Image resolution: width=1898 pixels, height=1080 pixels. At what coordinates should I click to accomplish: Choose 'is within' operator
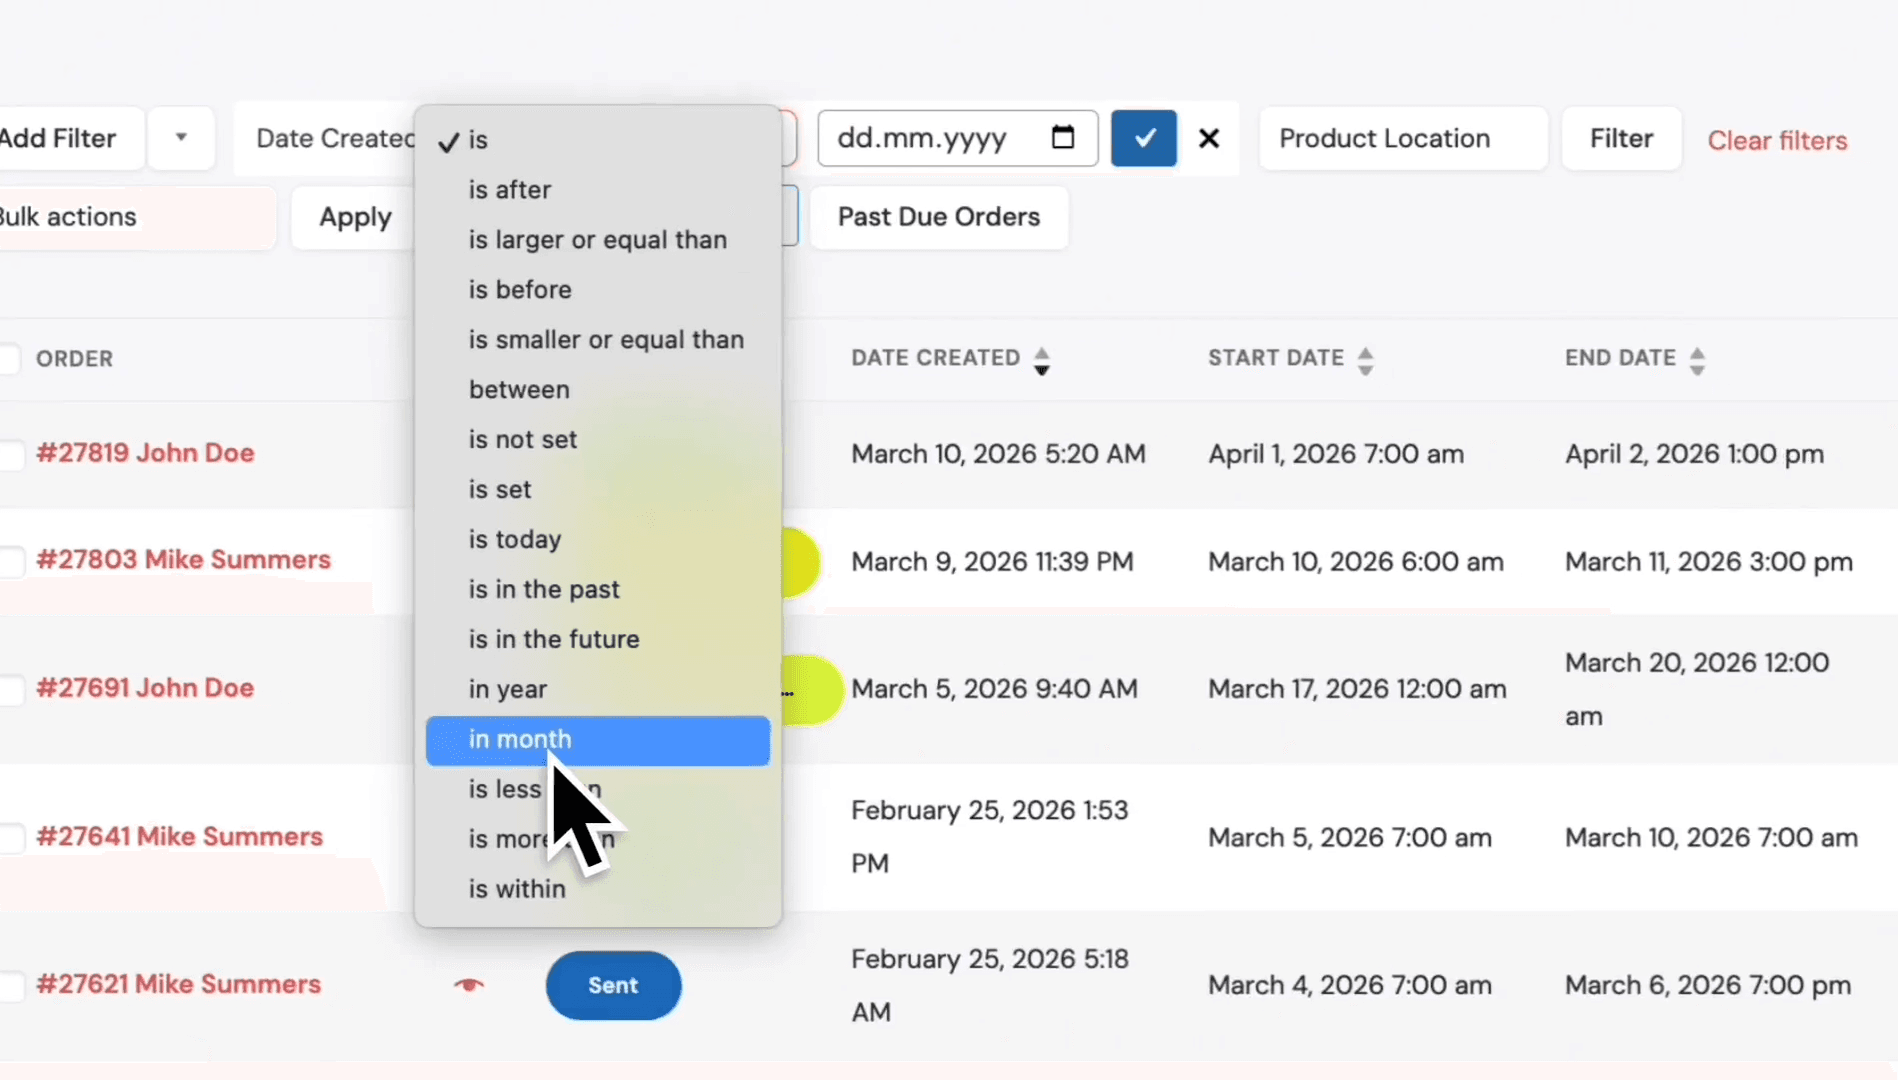click(598, 889)
